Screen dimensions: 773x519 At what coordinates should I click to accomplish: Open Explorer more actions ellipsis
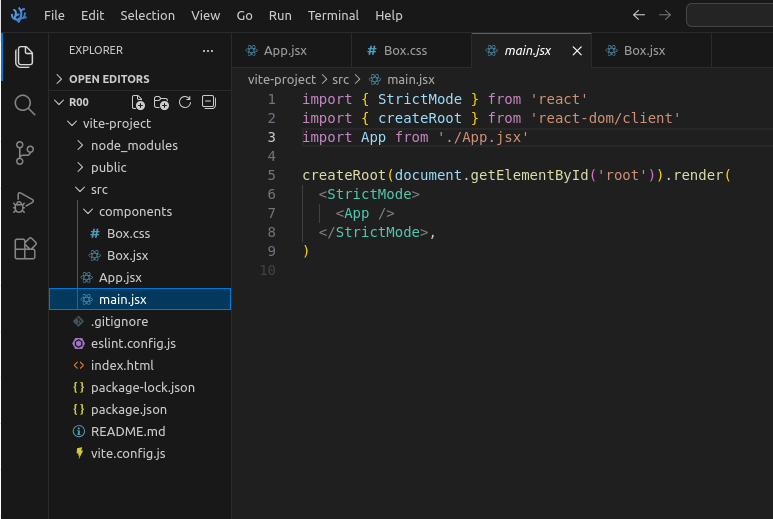coord(208,50)
